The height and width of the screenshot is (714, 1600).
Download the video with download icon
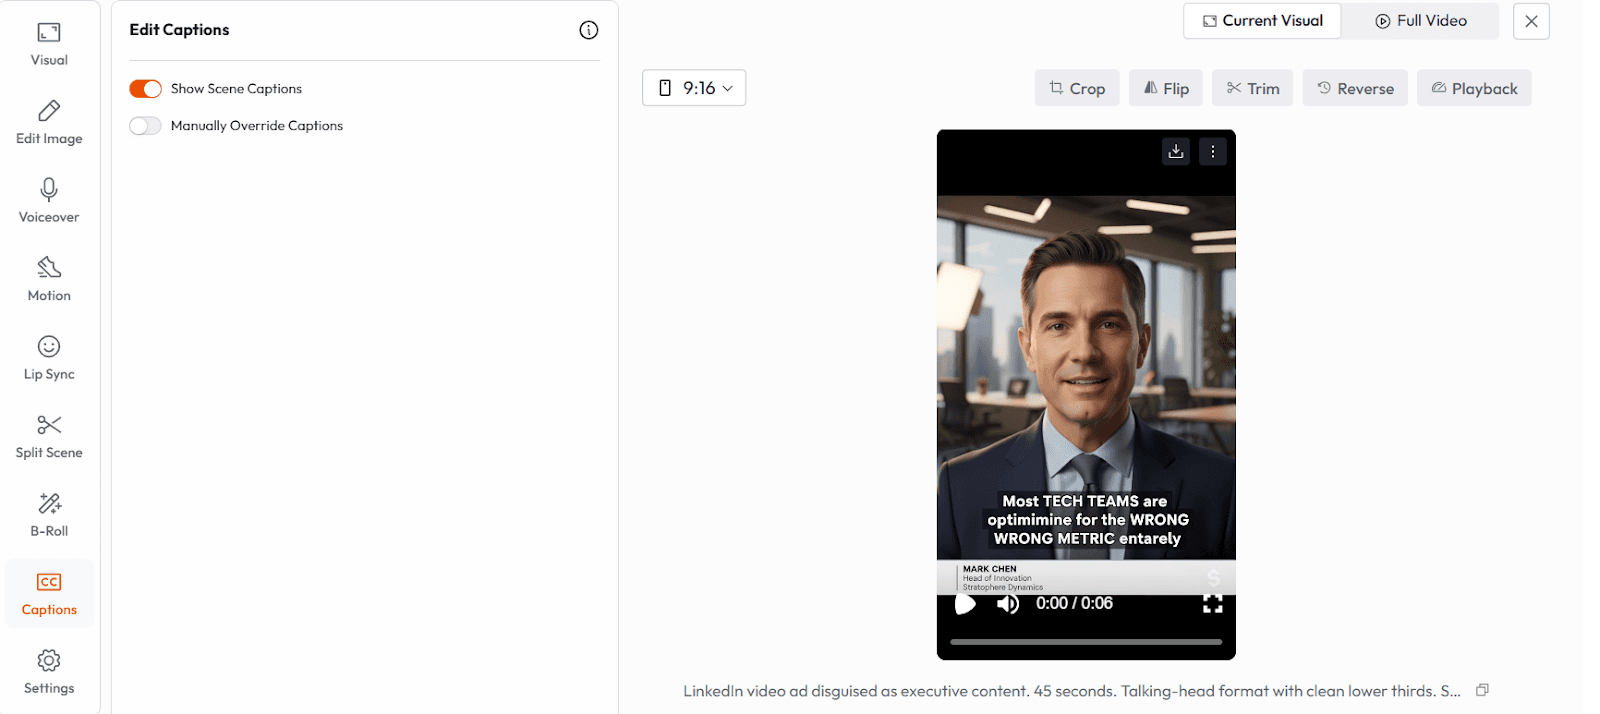[x=1176, y=151]
